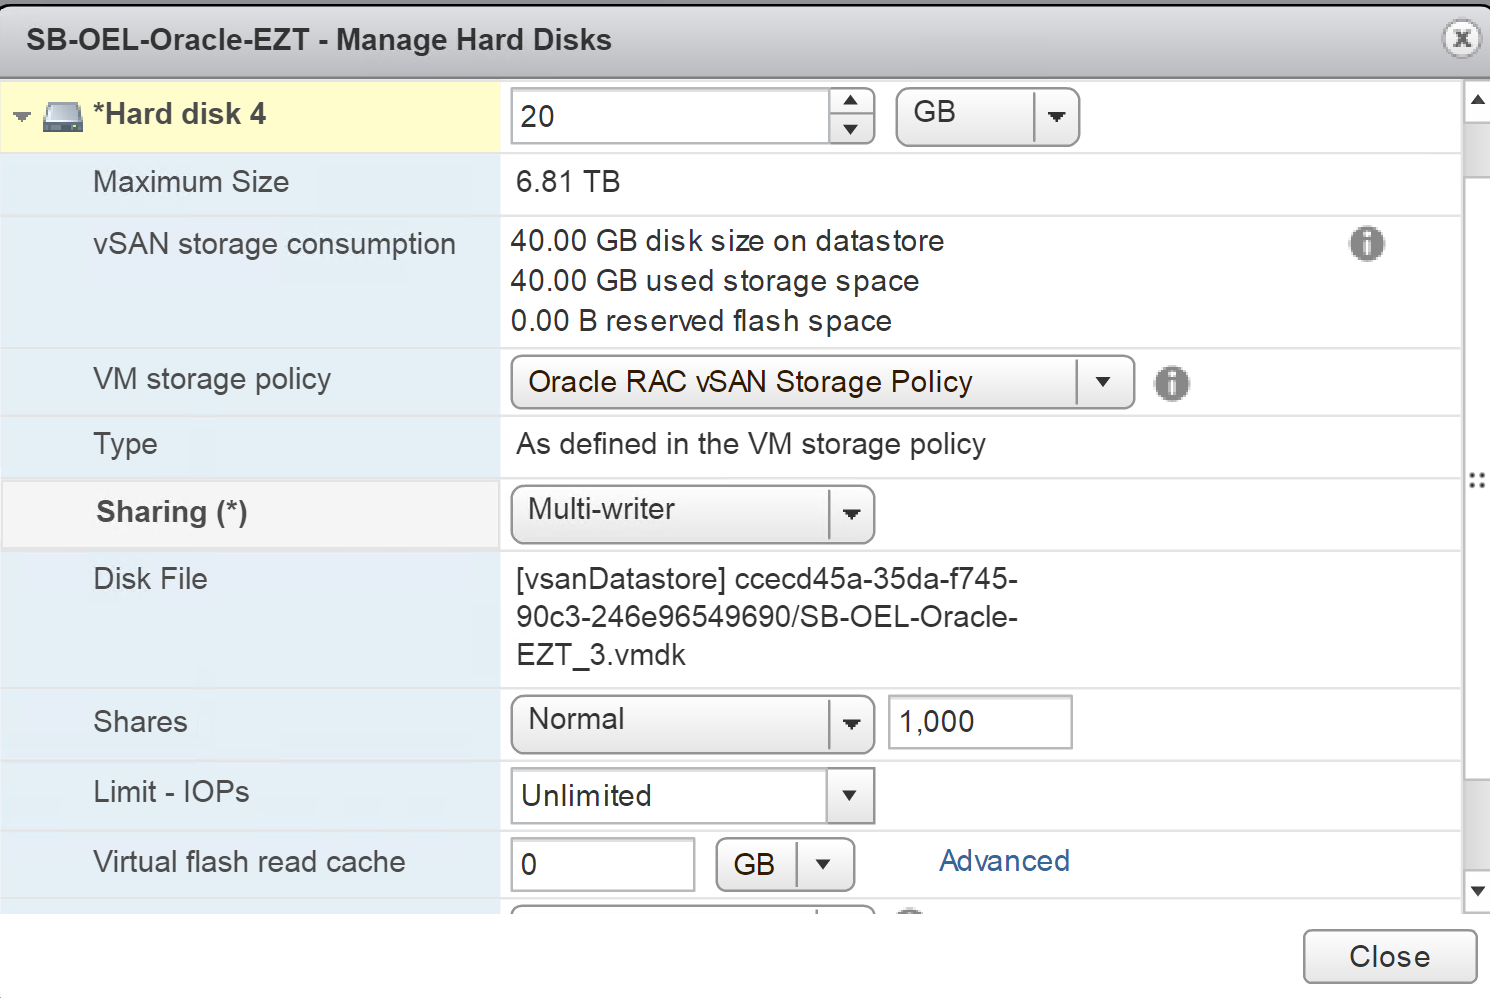
Task: Click the scrollbar down arrow
Action: pos(1477,891)
